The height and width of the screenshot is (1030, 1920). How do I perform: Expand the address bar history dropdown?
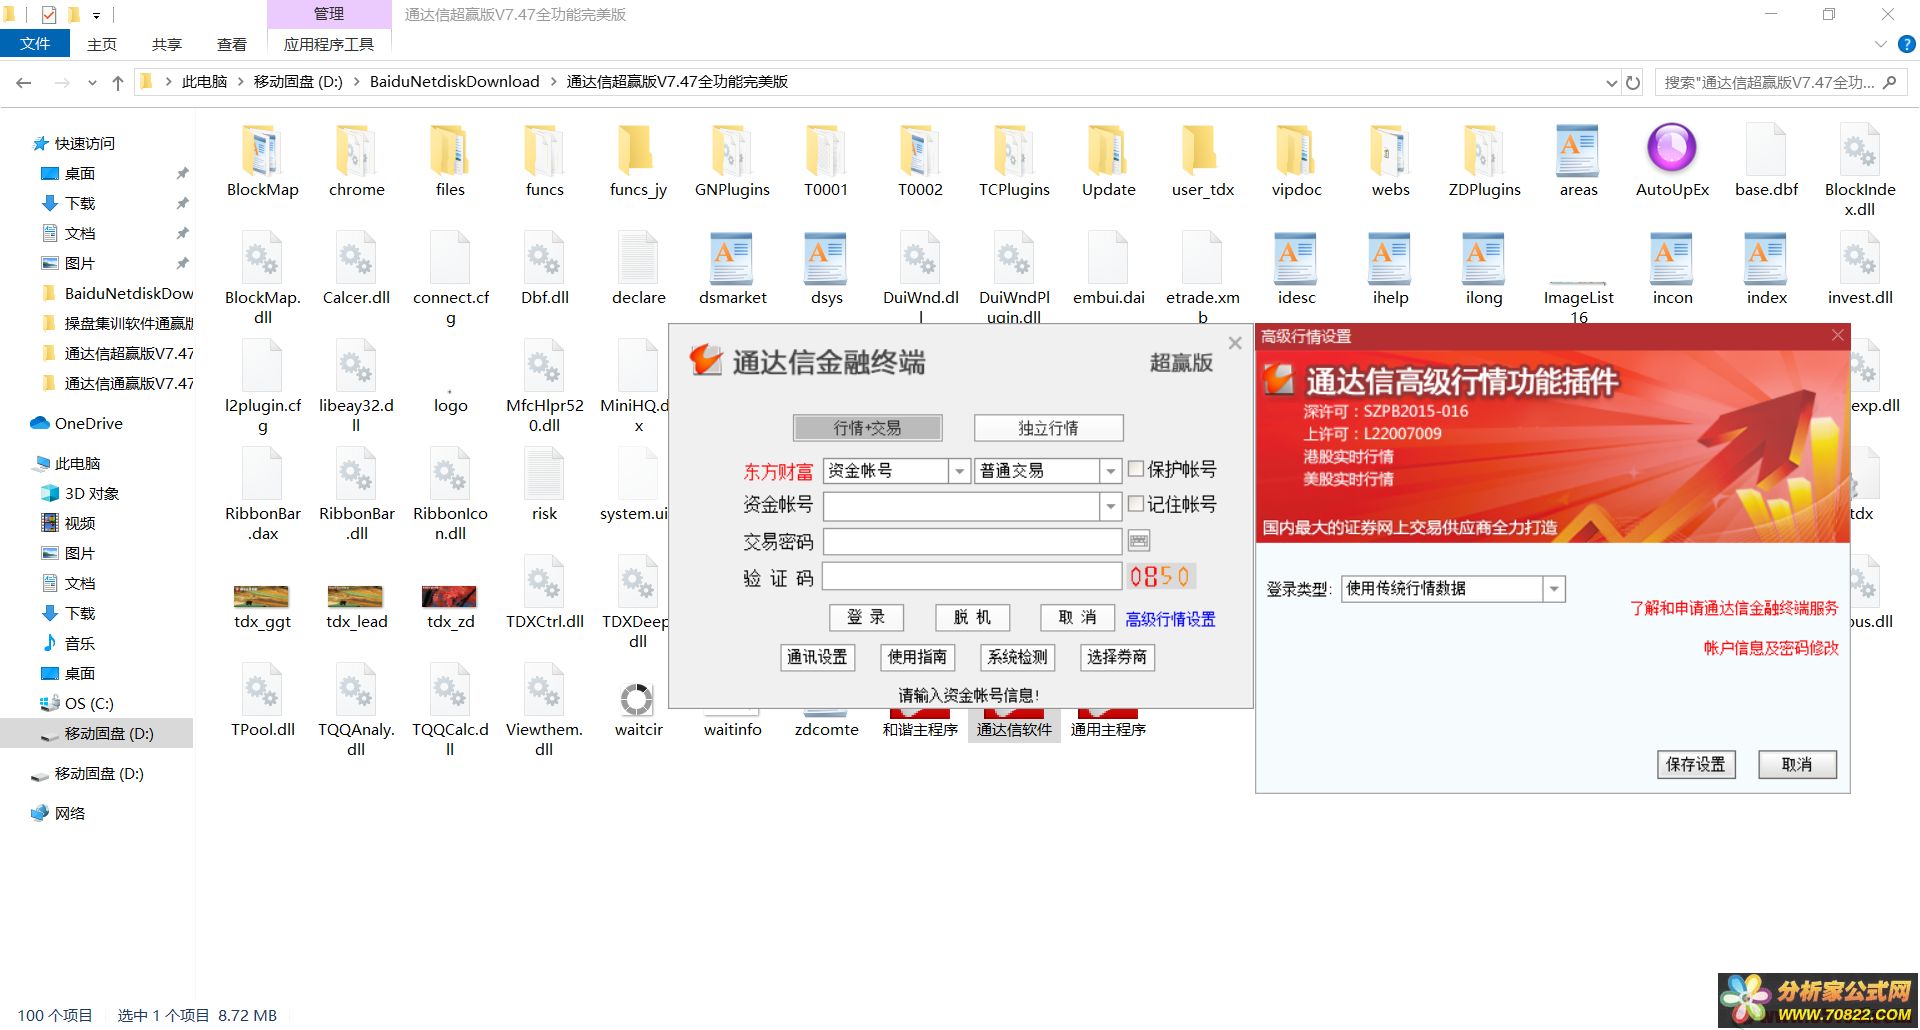tap(1611, 83)
